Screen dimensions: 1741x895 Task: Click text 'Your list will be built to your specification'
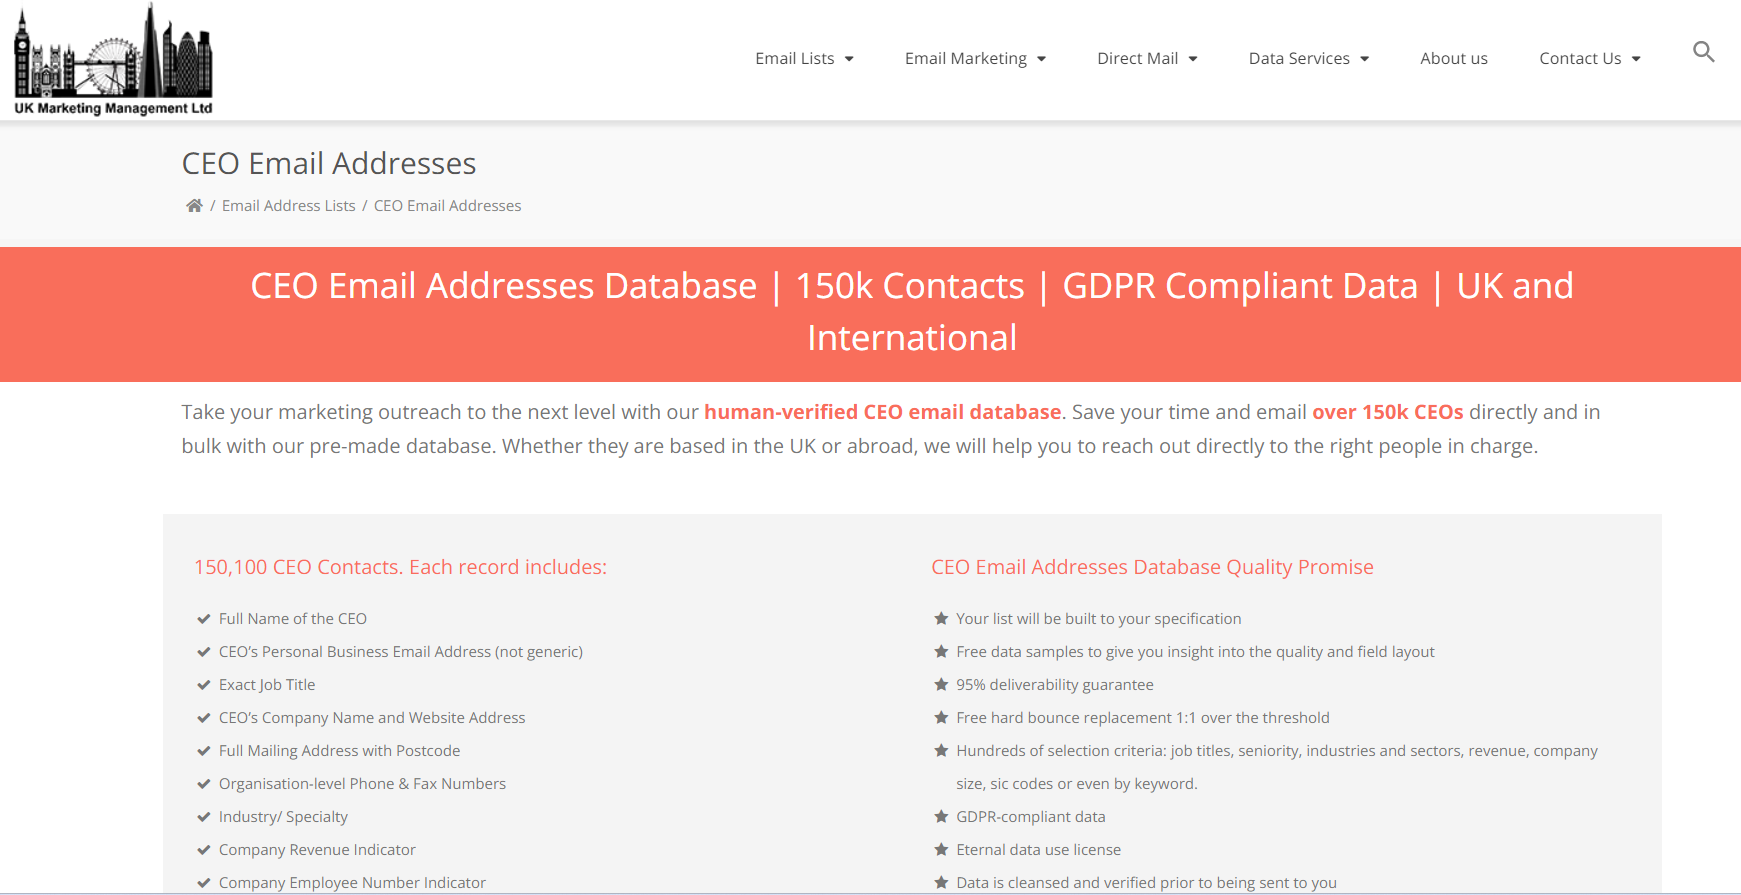point(1099,619)
